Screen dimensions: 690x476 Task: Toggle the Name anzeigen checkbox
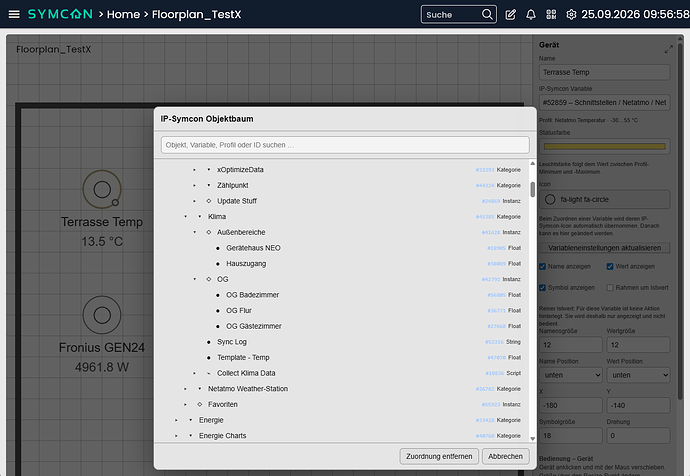click(x=542, y=267)
